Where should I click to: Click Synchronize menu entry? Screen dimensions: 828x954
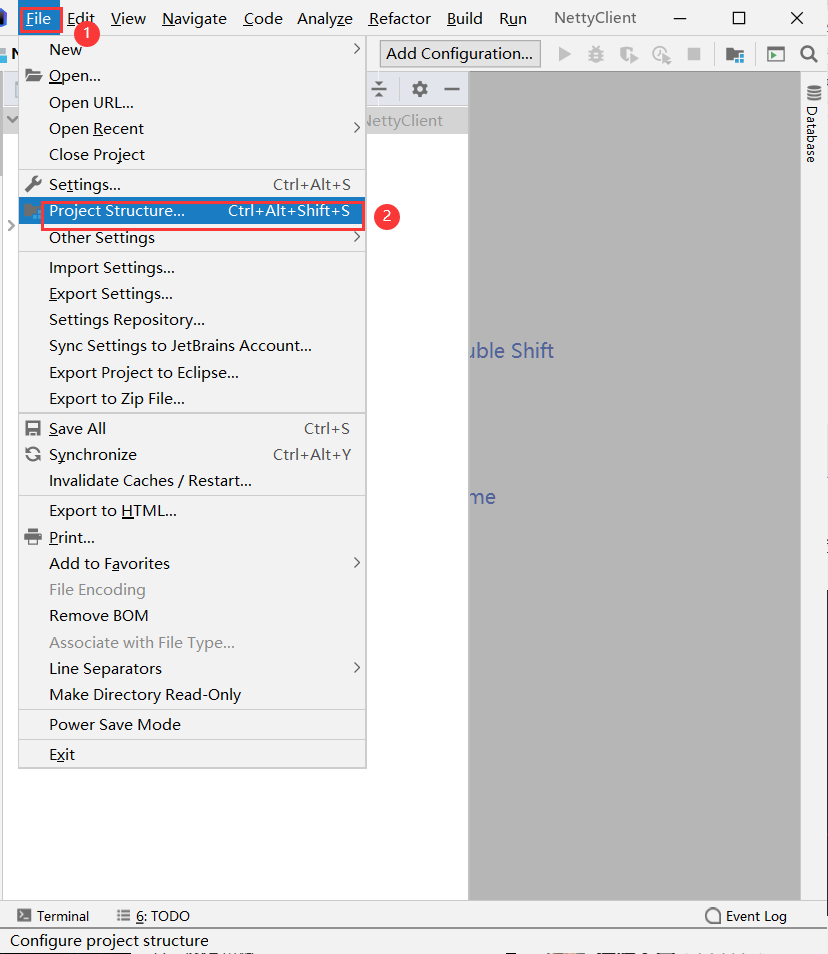192,454
